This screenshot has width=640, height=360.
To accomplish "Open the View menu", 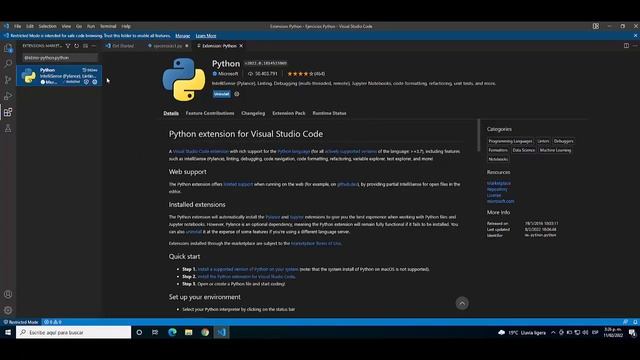I will (66, 26).
